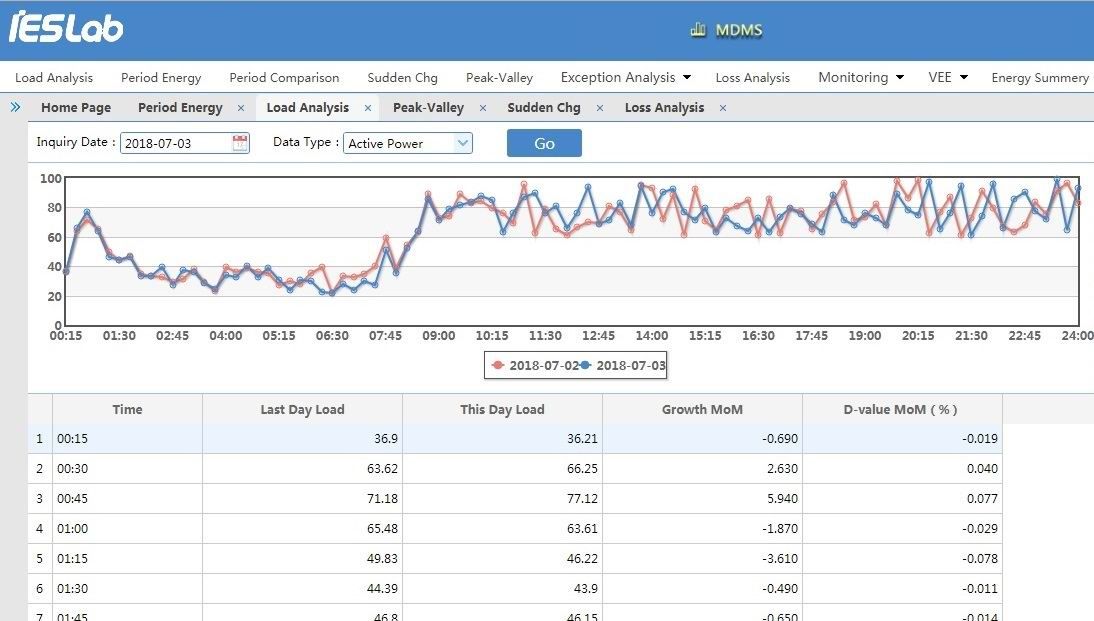Open Energy Summery menu item

coord(1040,77)
